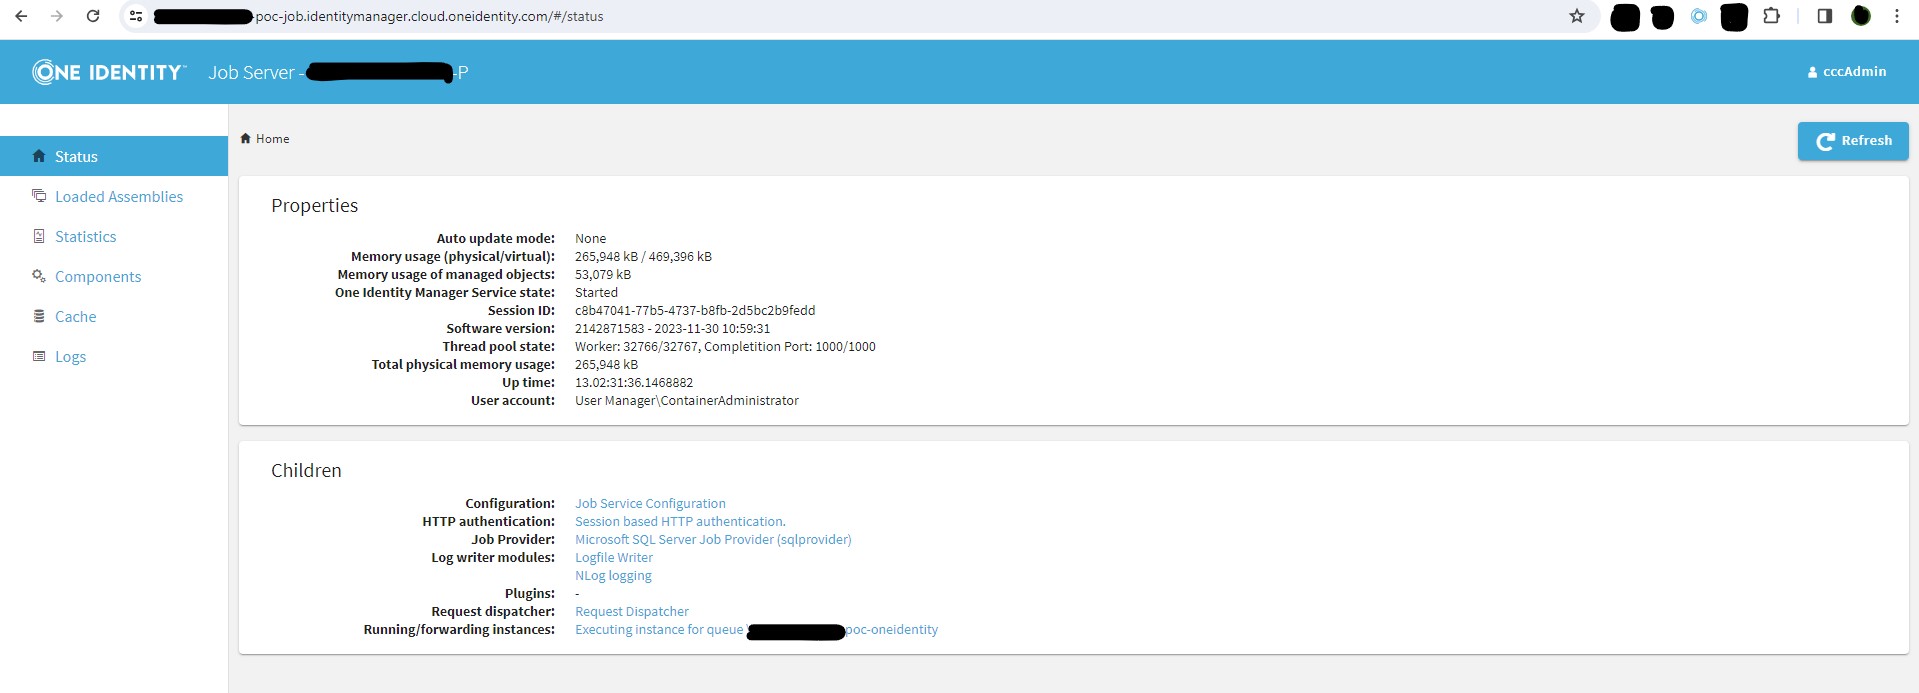Screen dimensions: 1919x693
Task: Click managed objects value 53,079 kB
Action: click(603, 275)
